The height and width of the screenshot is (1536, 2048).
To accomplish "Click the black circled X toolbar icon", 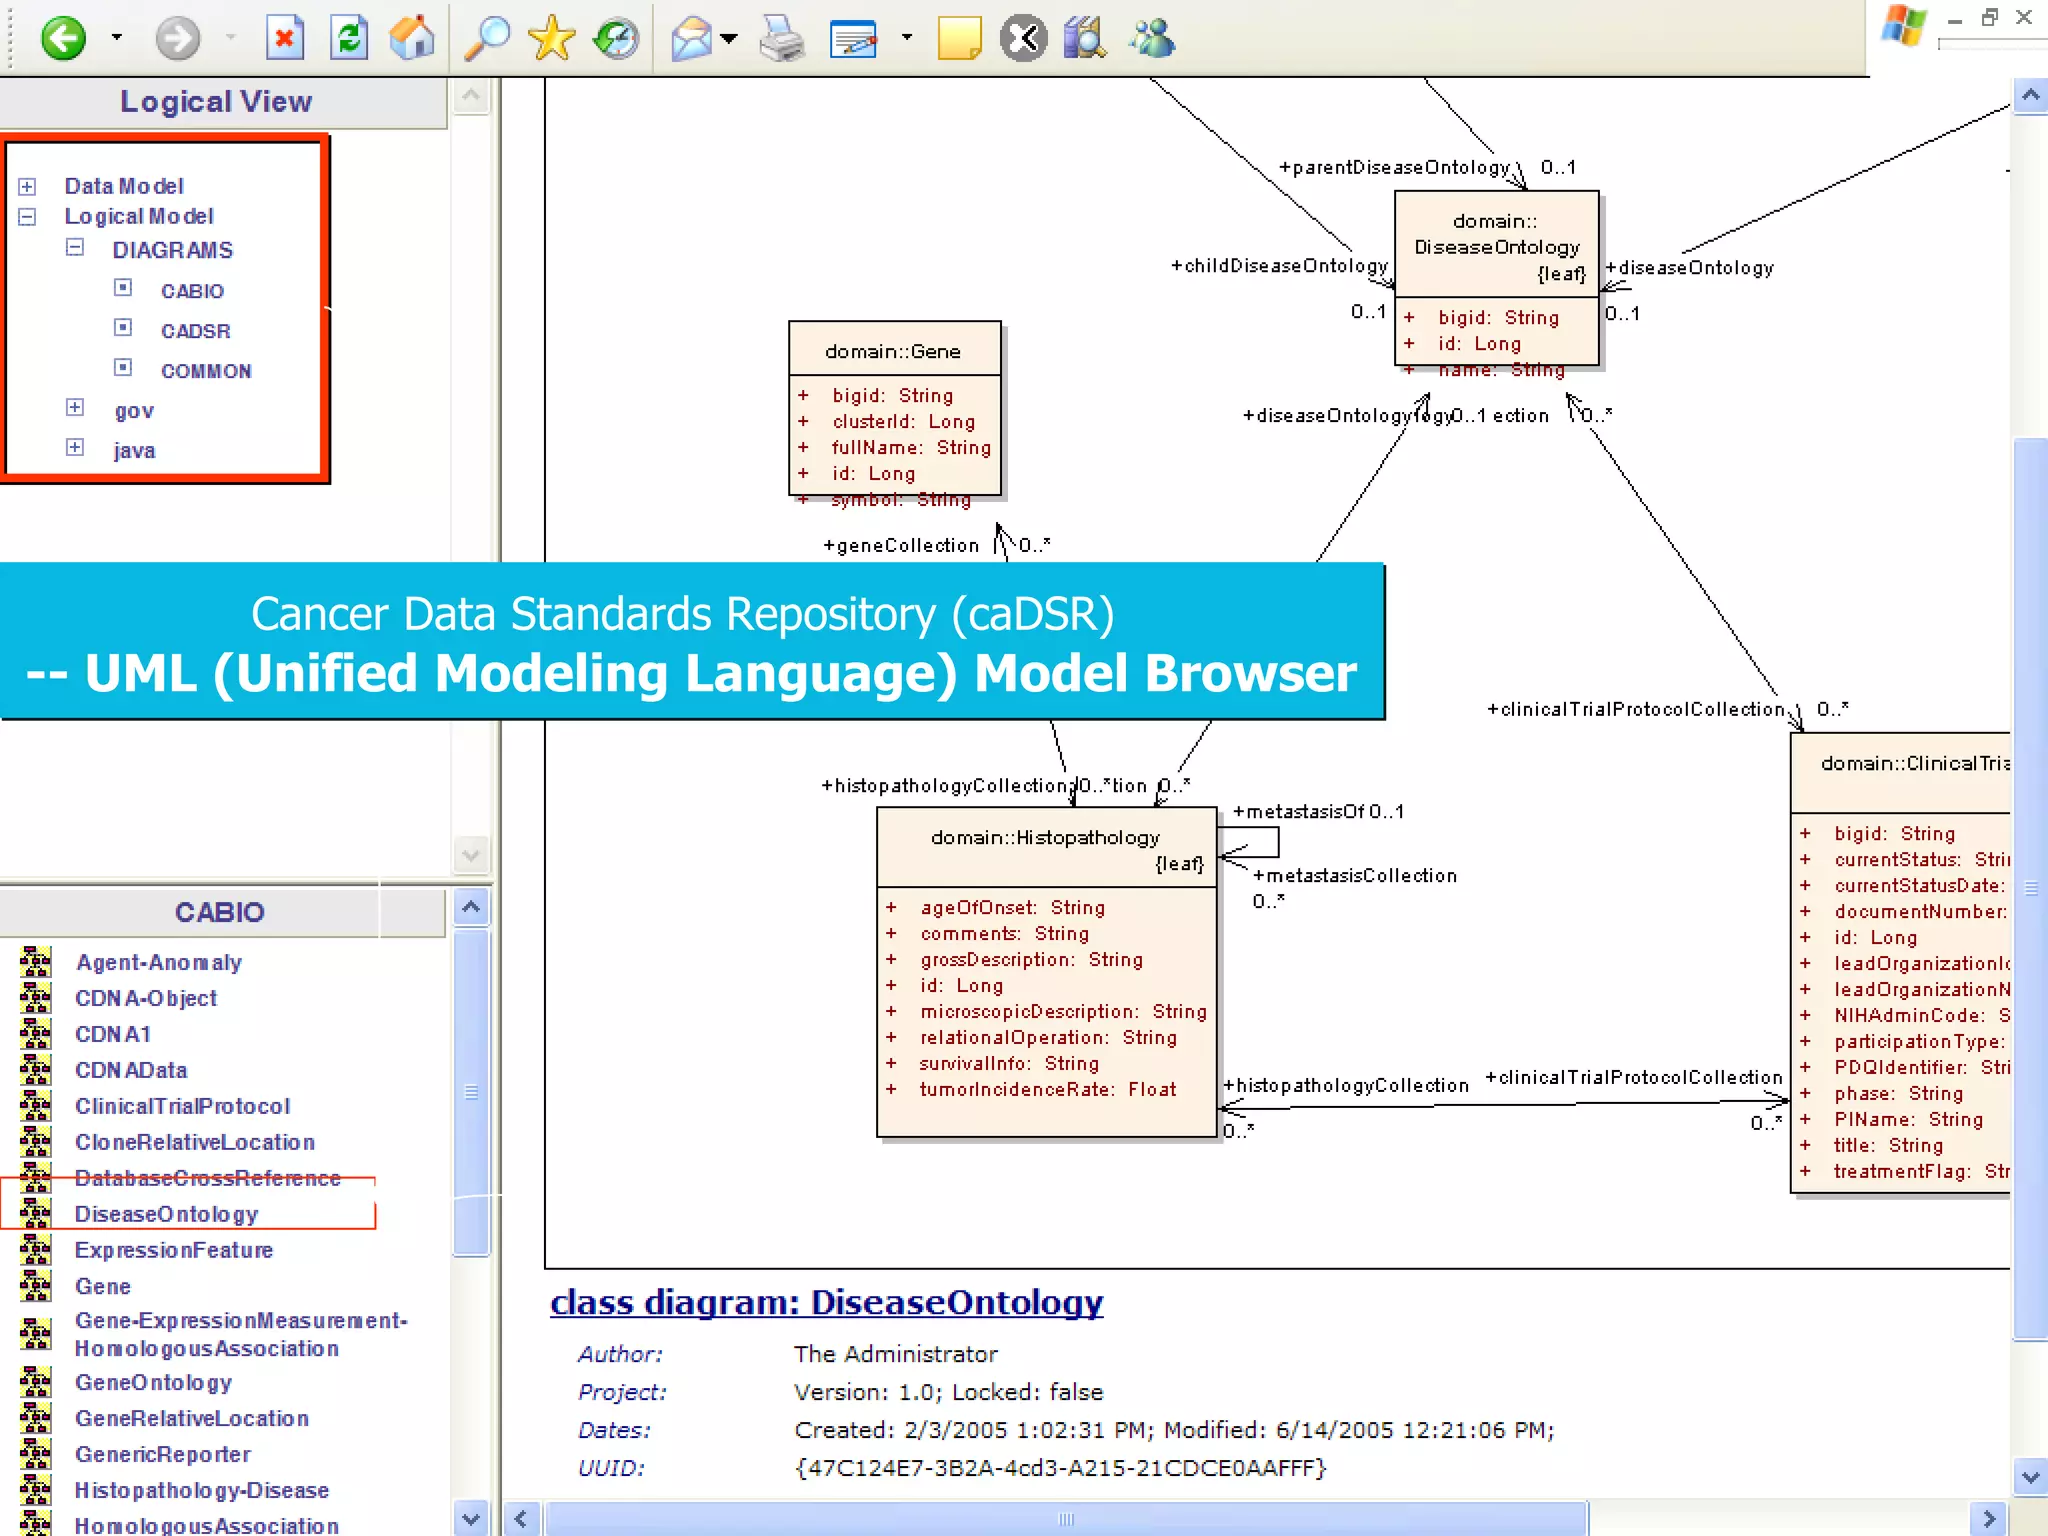I will 1023,38.
